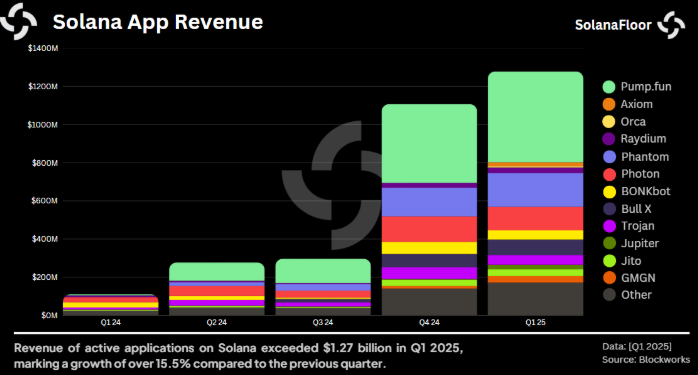Click the magenta Trojan segment of Q4 24 bar
Screen dimensions: 698x375
429,273
